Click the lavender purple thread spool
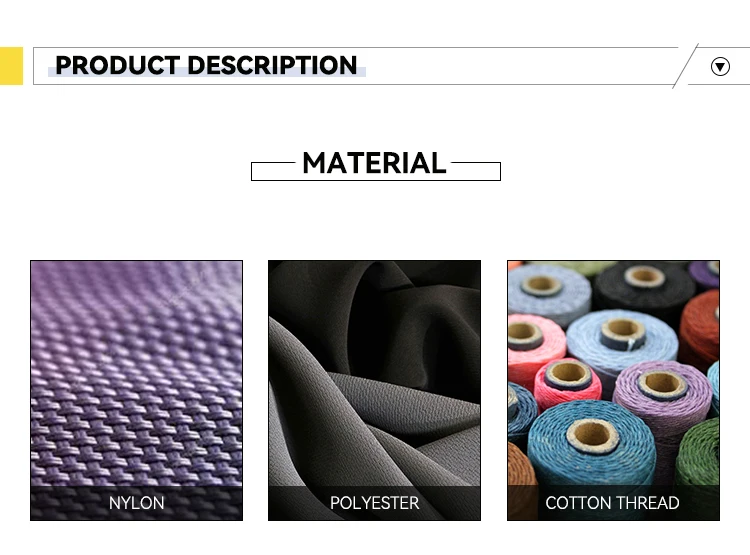750x555 pixels. pyautogui.click(x=662, y=395)
